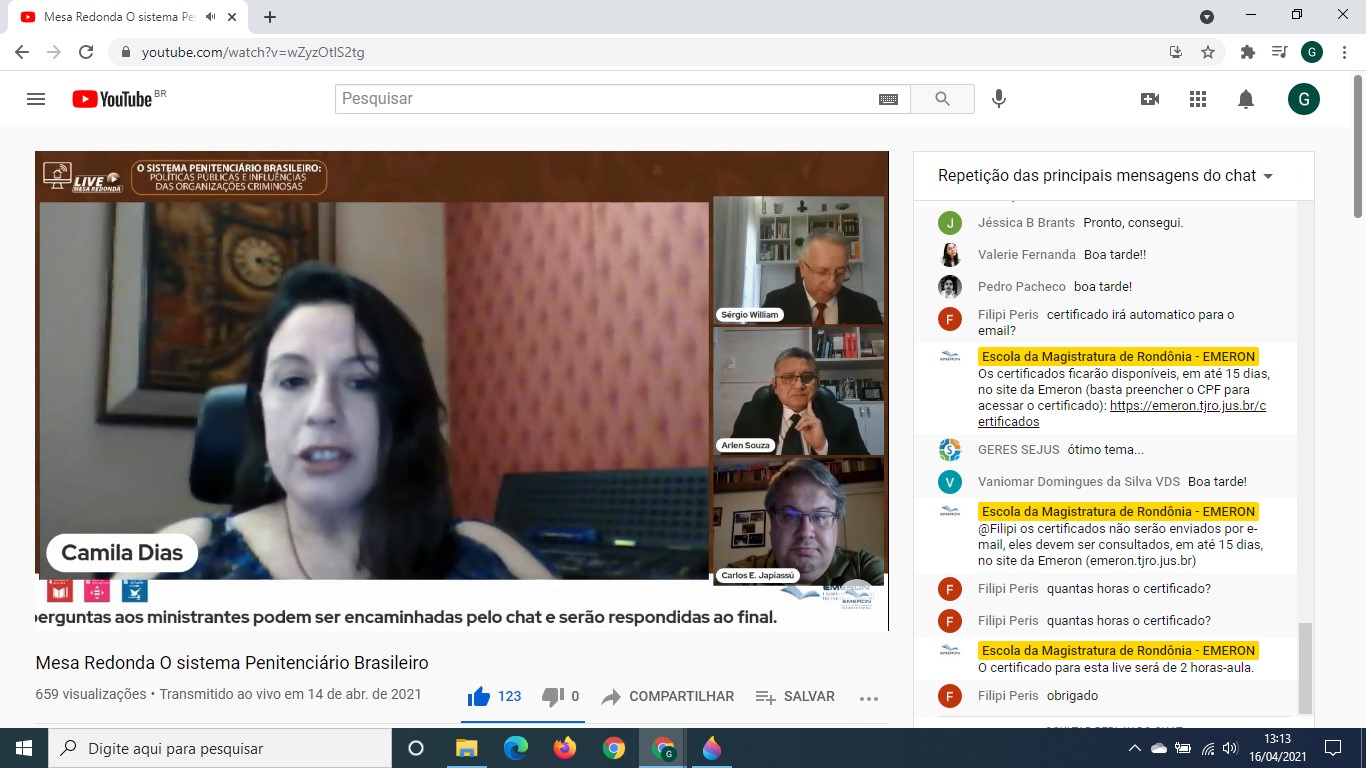Click the chat panel scrollbar thumb
The height and width of the screenshot is (768, 1366).
pyautogui.click(x=1304, y=667)
